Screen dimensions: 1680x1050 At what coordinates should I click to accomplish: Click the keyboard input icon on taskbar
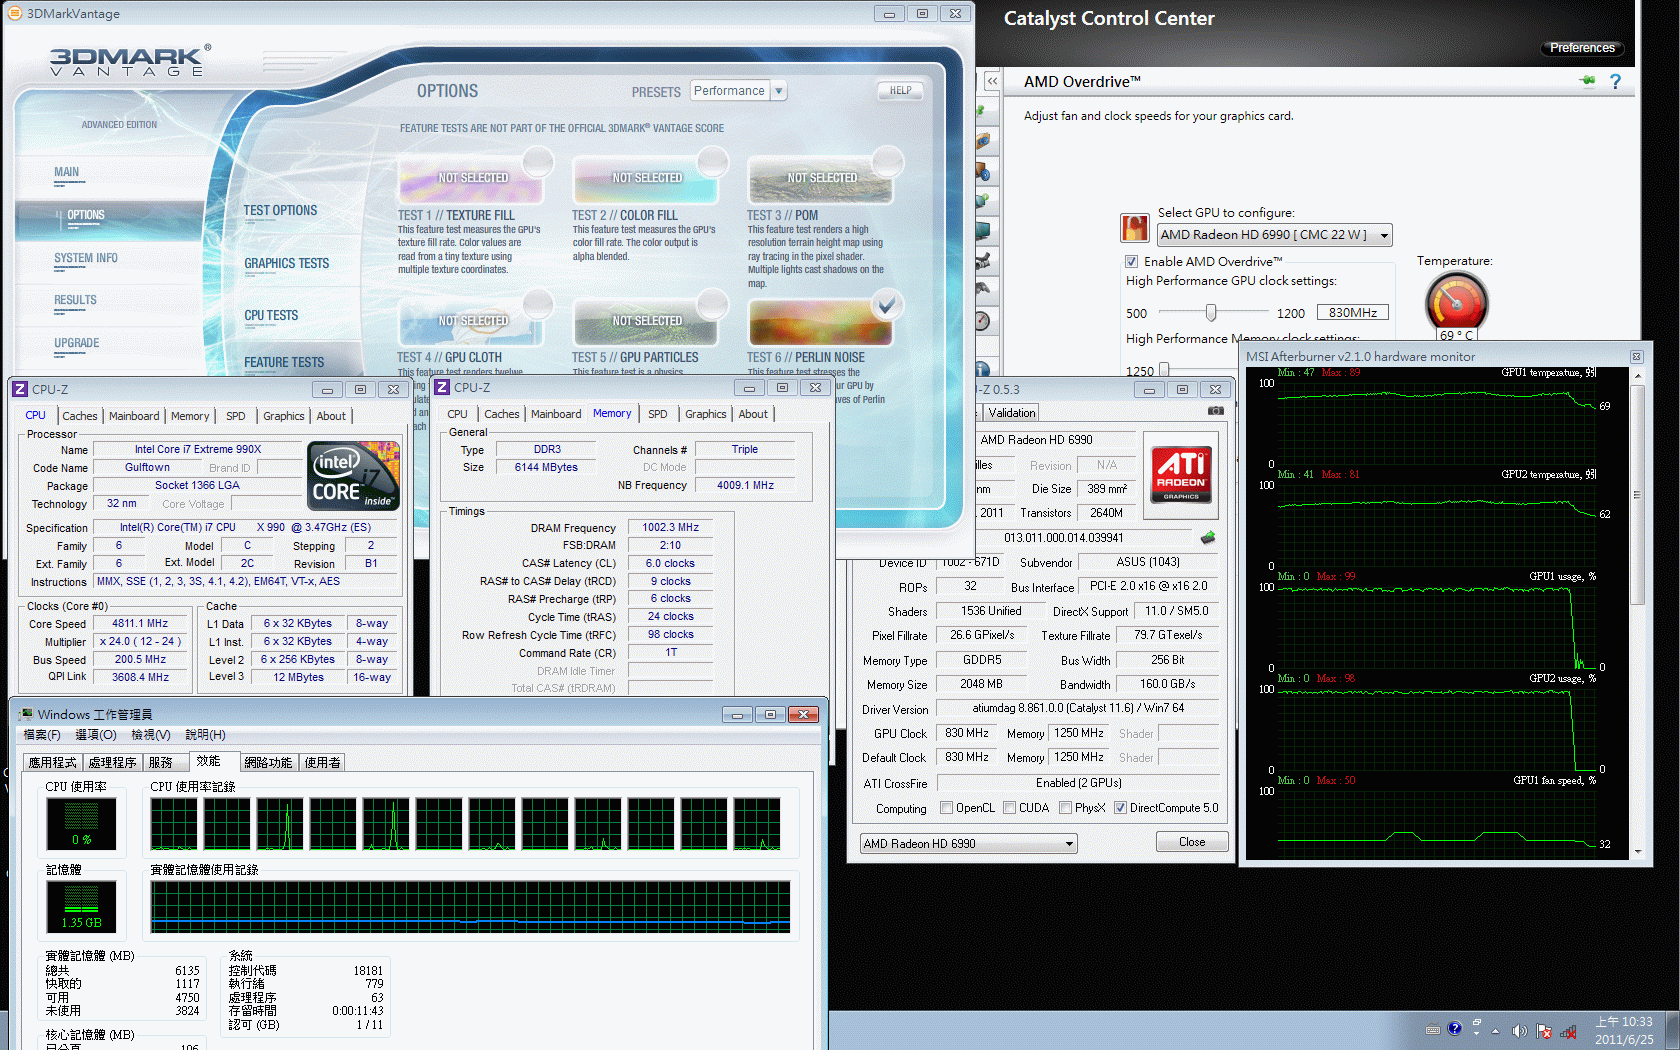click(x=1433, y=1029)
